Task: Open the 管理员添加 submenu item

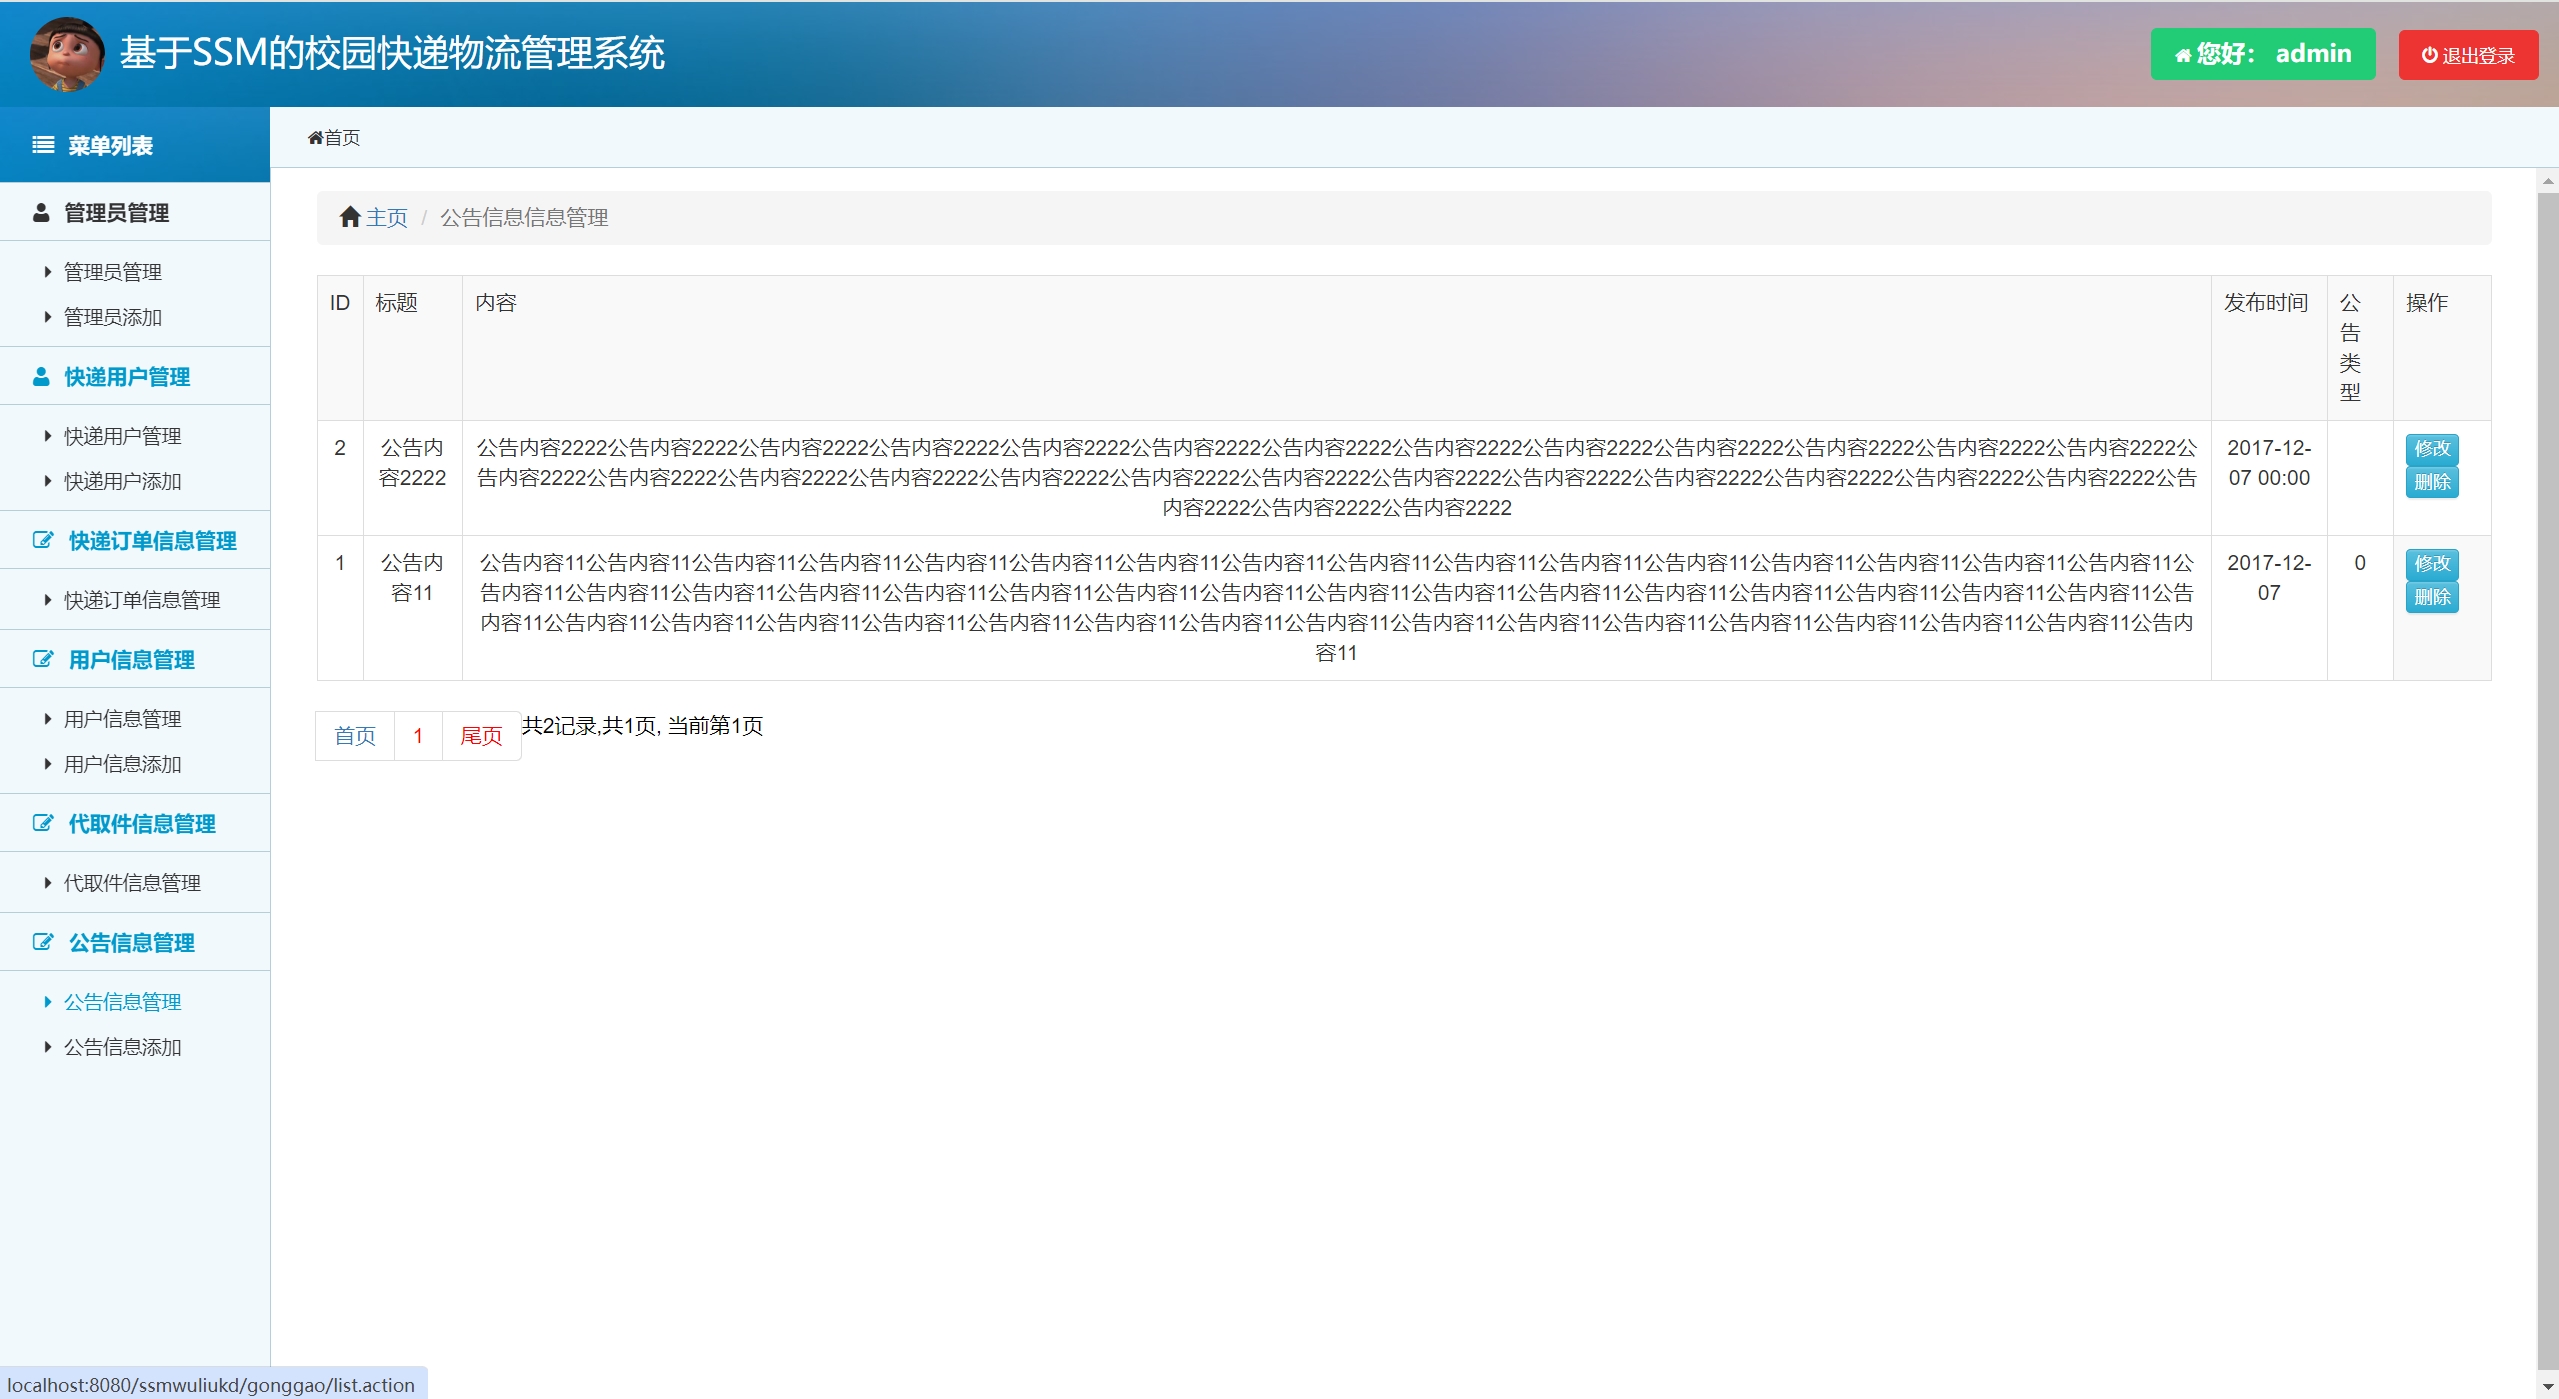Action: [x=113, y=318]
